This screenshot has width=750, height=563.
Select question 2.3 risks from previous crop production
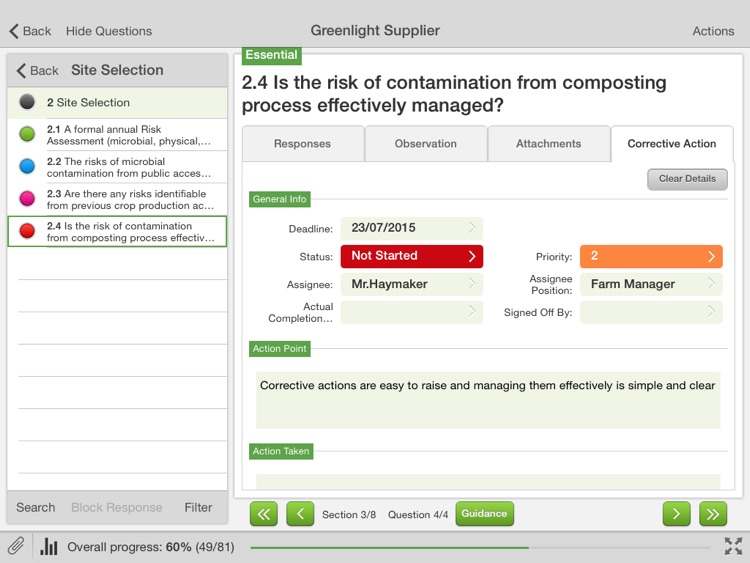pos(118,199)
